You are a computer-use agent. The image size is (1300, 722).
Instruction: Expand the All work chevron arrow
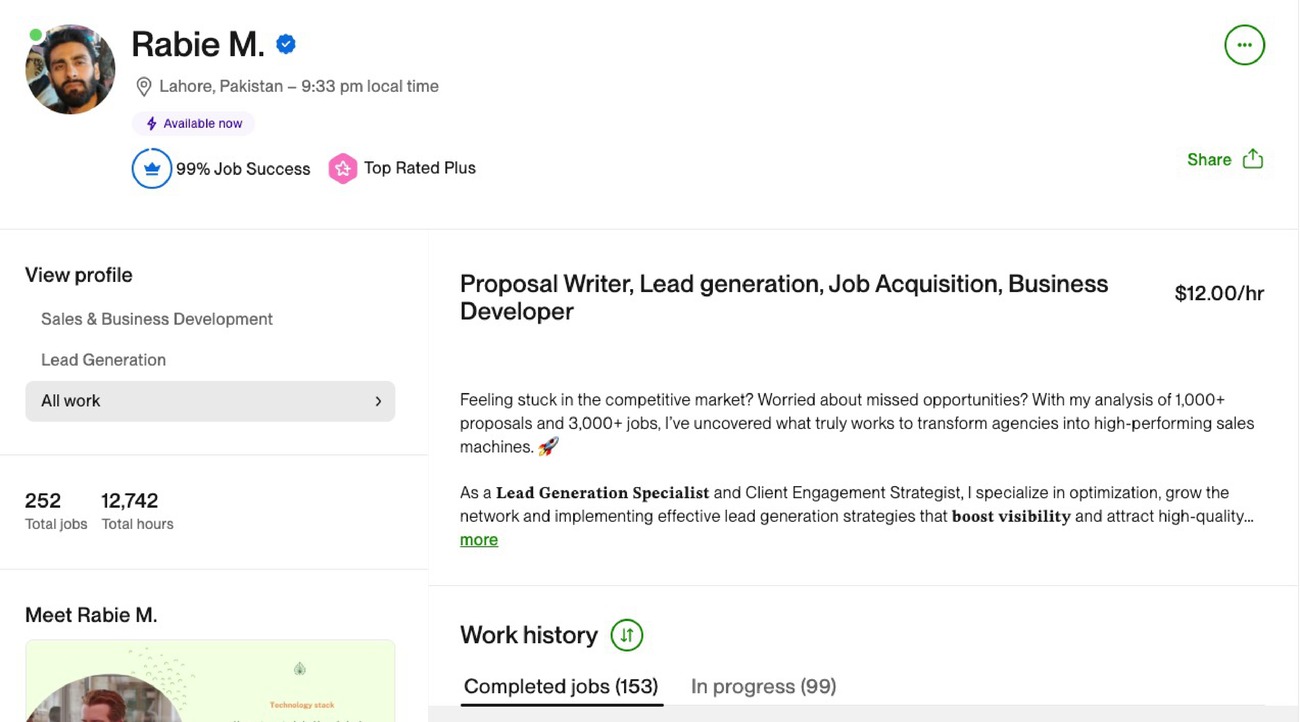pyautogui.click(x=378, y=401)
